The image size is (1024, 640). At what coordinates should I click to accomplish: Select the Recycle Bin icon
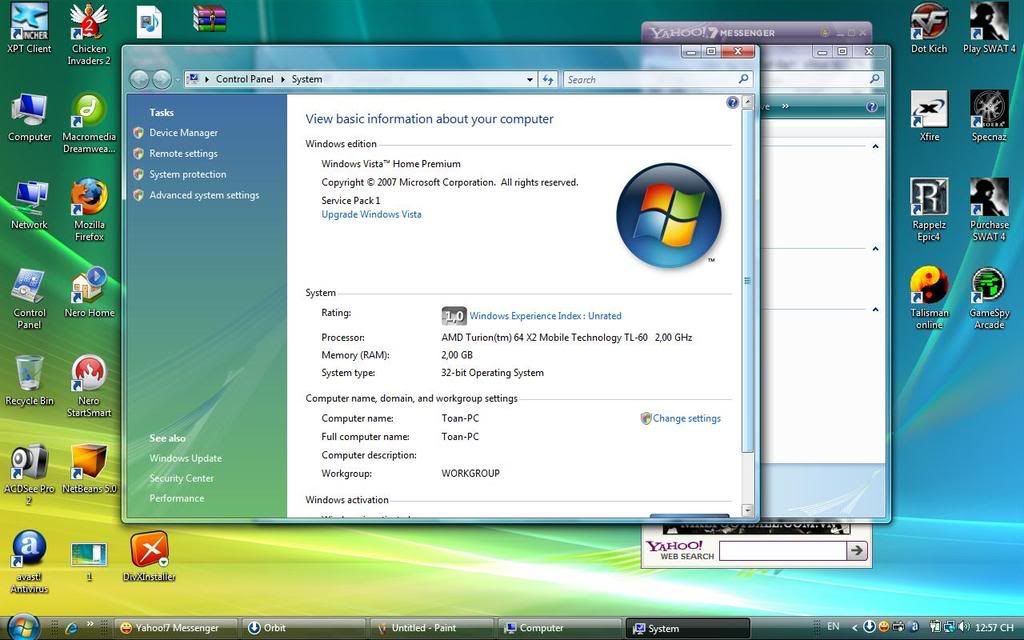(x=29, y=381)
